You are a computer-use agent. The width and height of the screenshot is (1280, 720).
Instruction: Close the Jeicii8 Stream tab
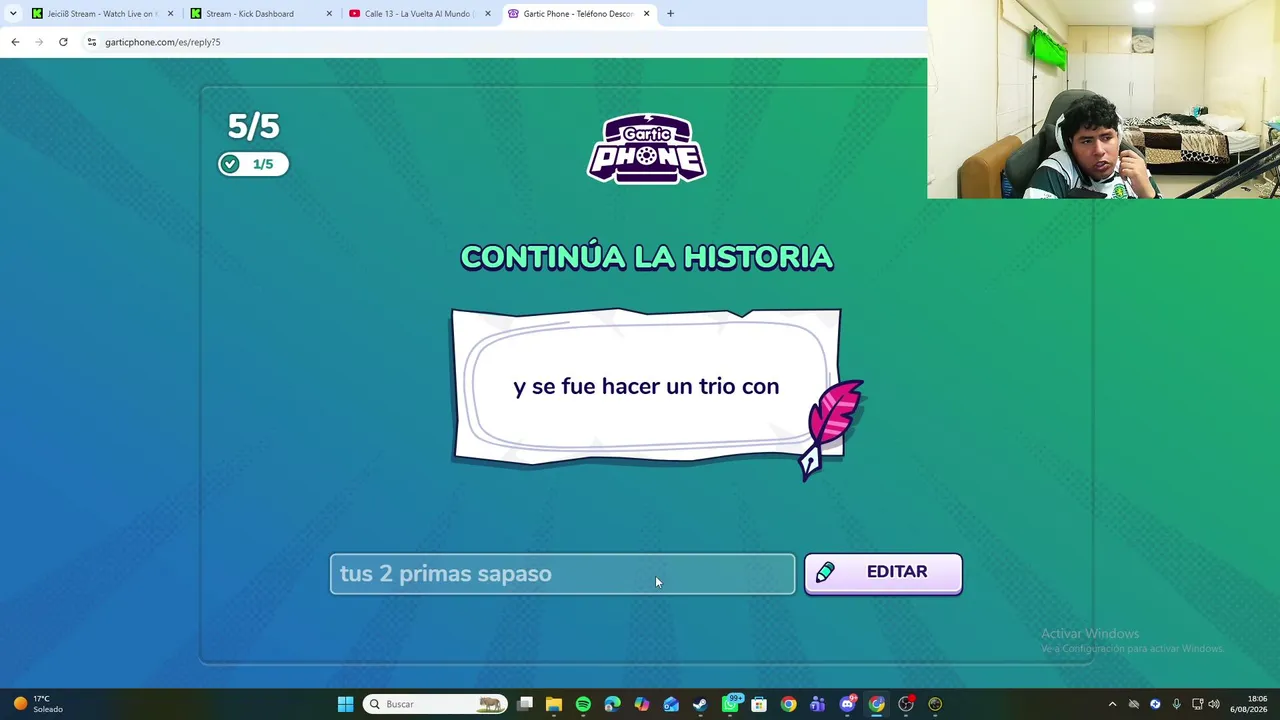click(x=170, y=14)
